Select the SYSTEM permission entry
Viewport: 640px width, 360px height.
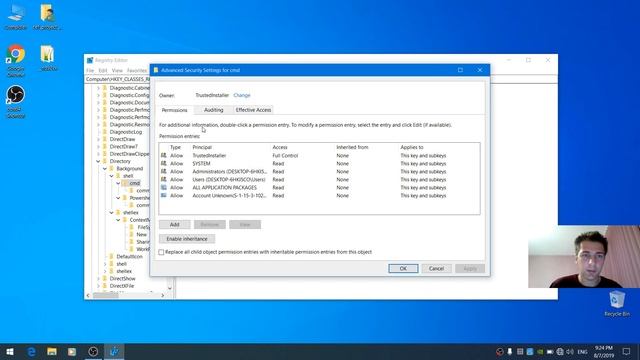click(319, 163)
